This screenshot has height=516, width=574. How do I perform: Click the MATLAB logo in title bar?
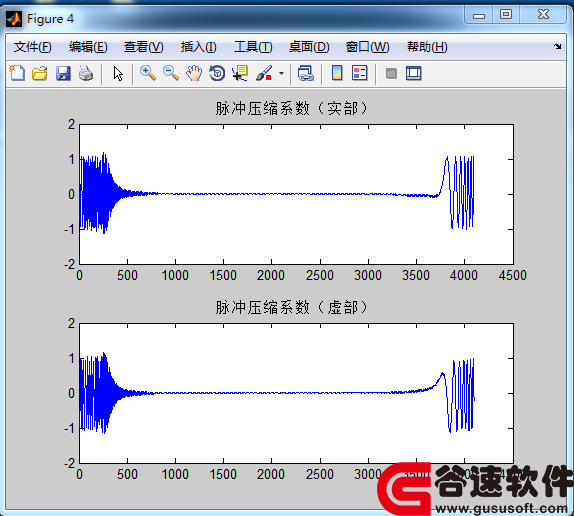[x=14, y=19]
